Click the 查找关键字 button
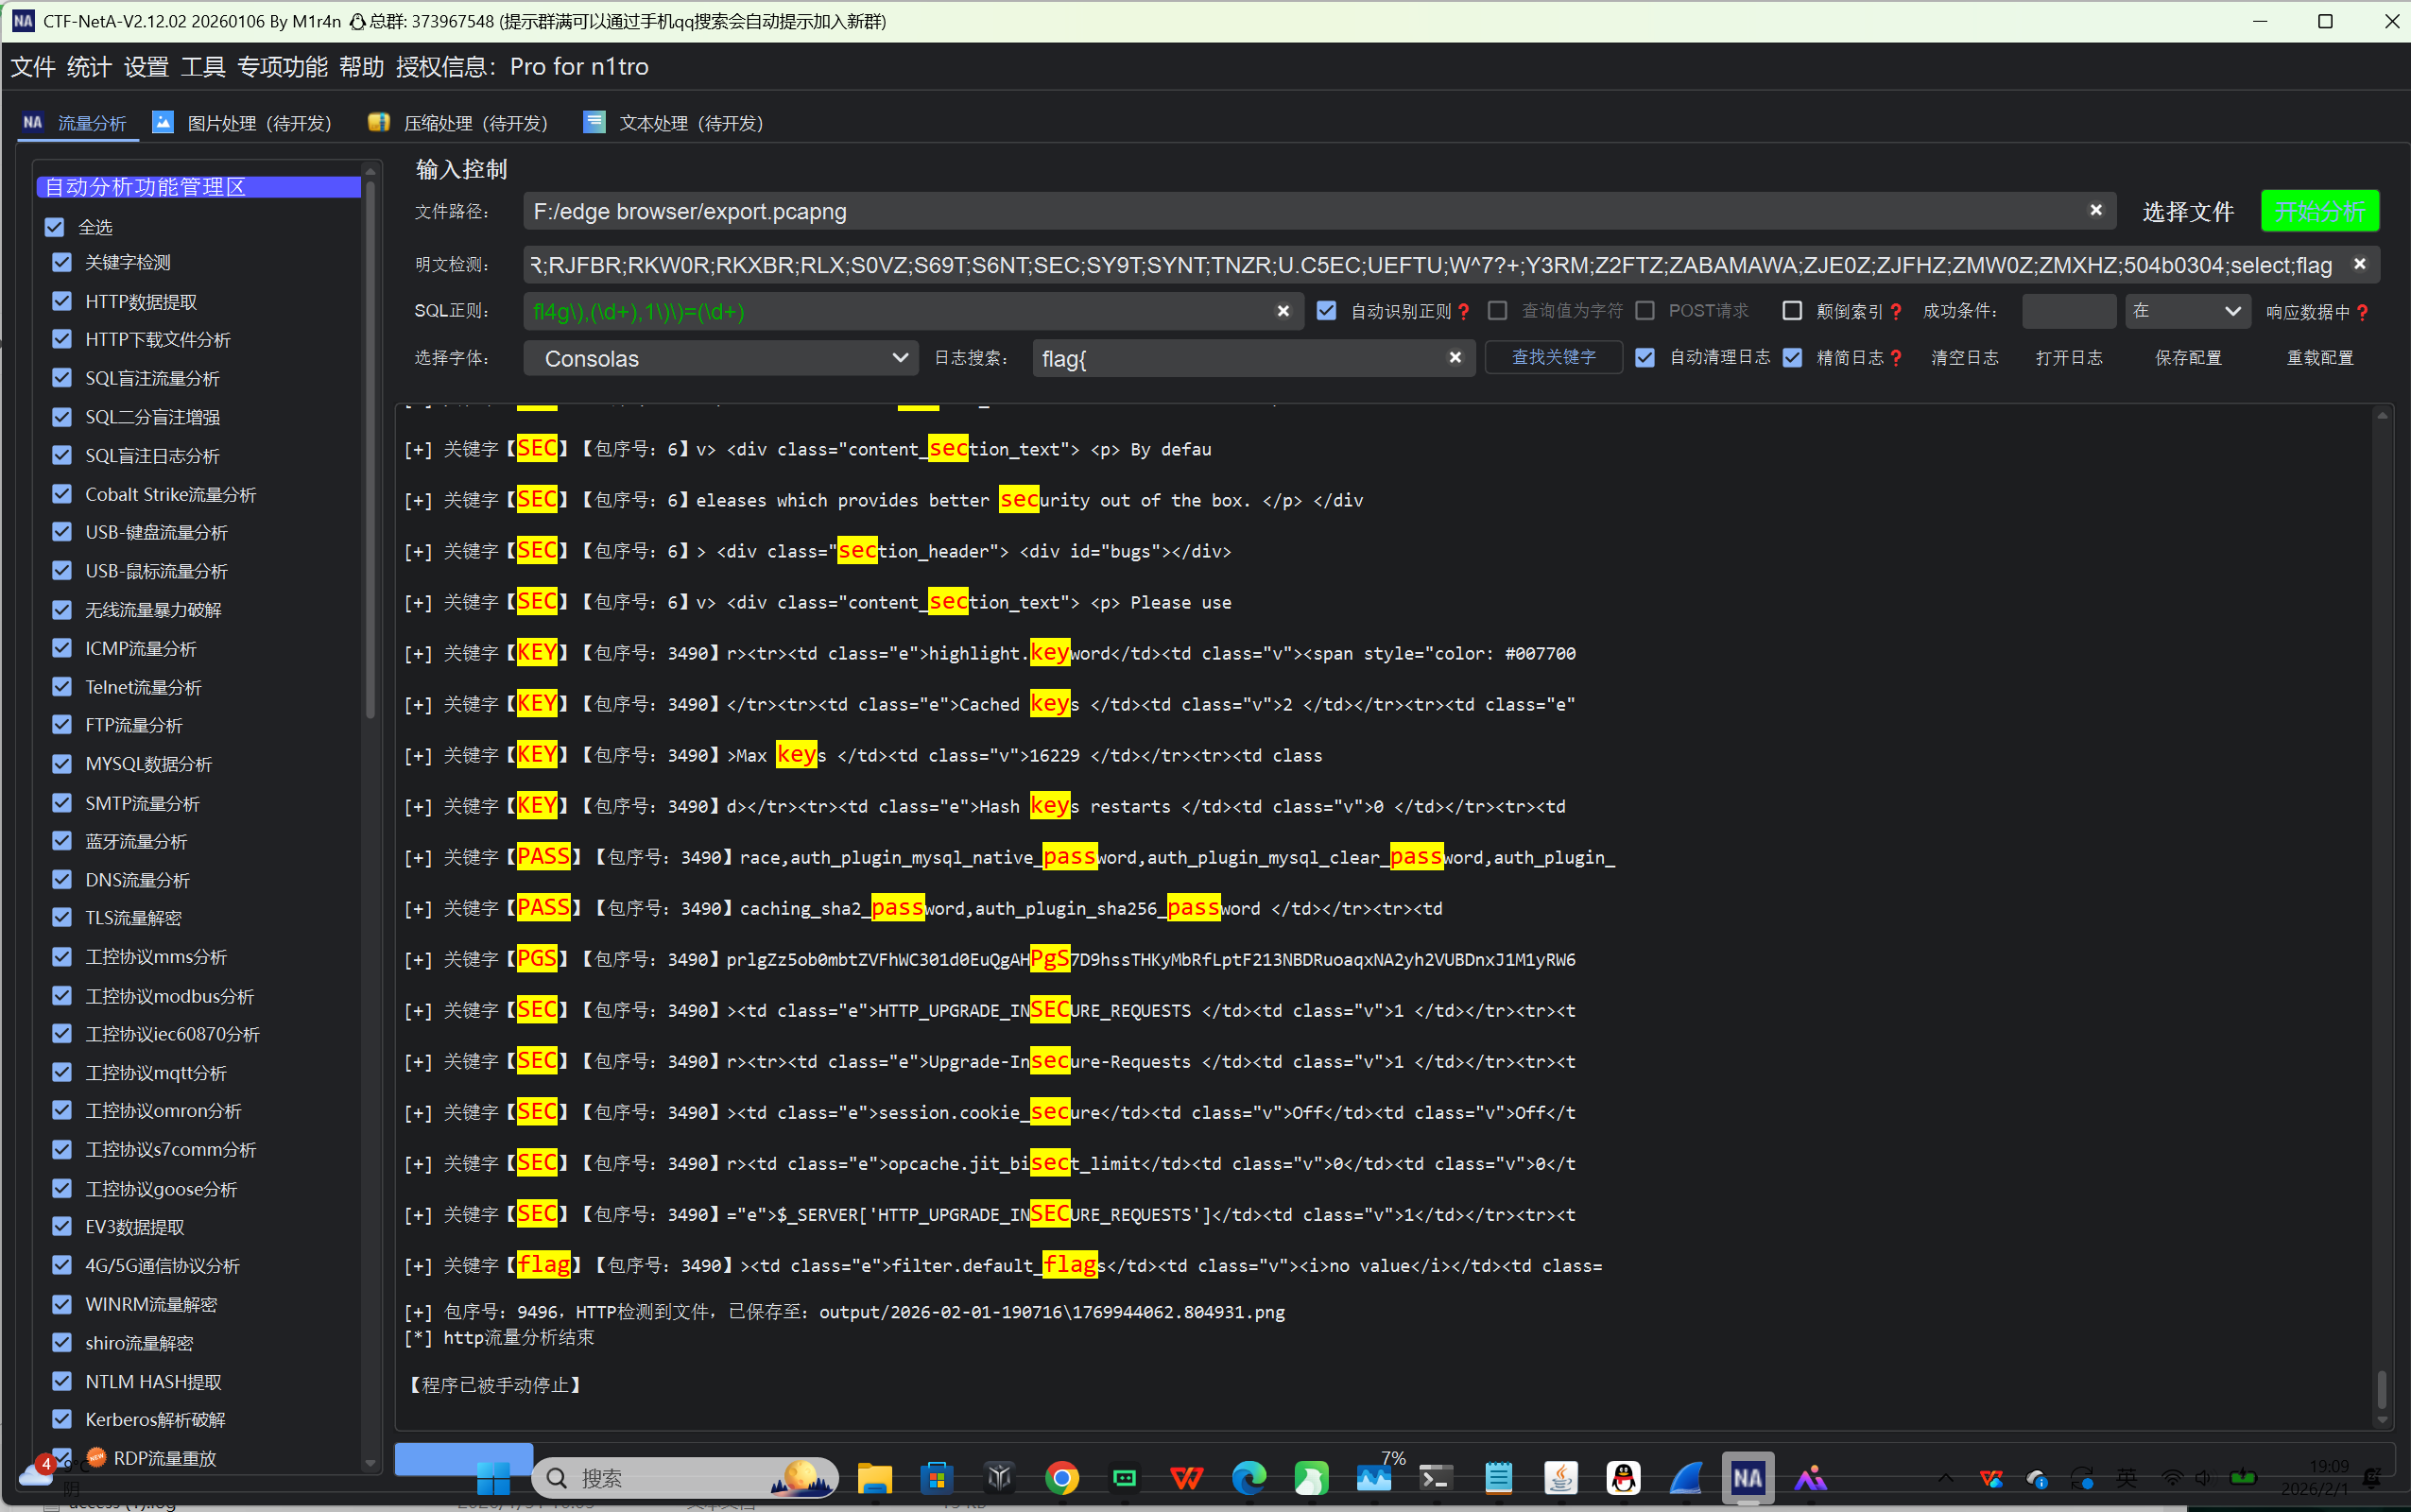The width and height of the screenshot is (2411, 1512). coord(1553,357)
